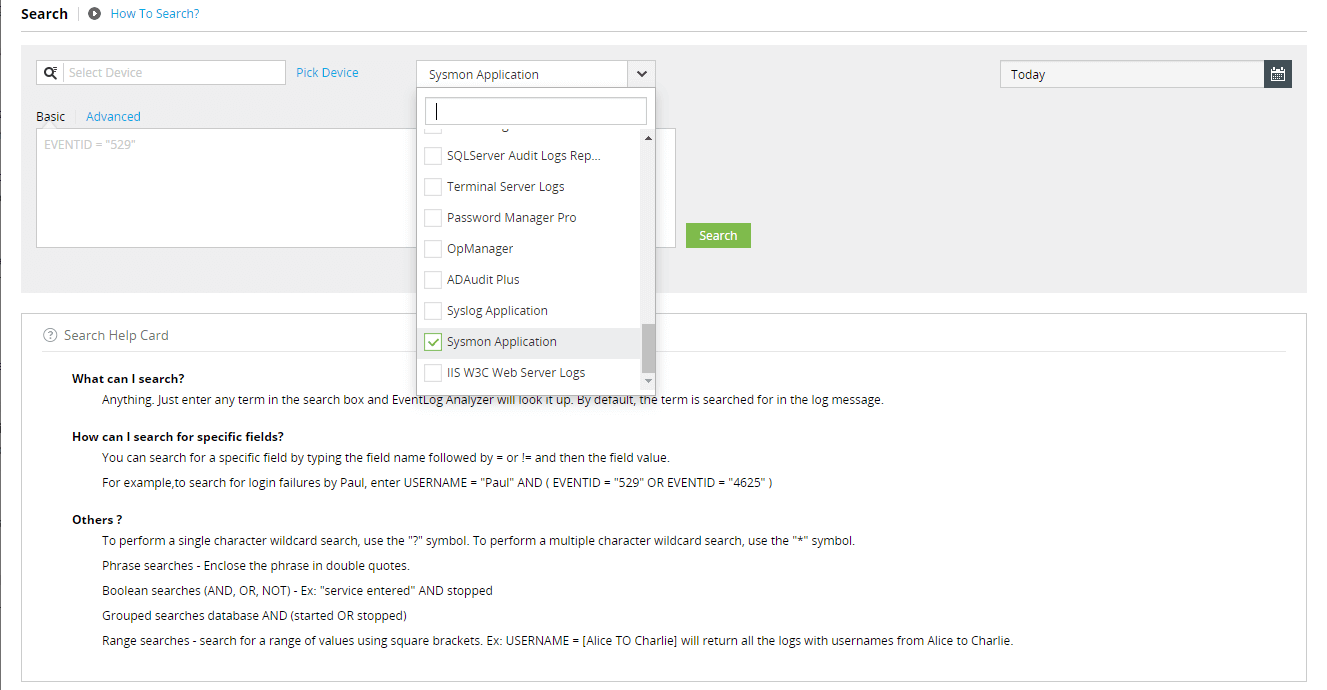
Task: Open the log type dropdown arrow
Action: (x=641, y=73)
